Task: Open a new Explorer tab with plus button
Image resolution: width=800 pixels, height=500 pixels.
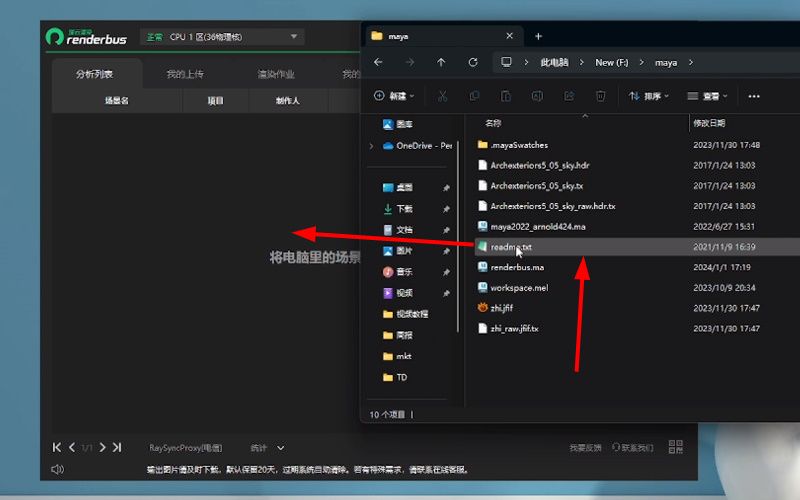Action: (x=538, y=35)
